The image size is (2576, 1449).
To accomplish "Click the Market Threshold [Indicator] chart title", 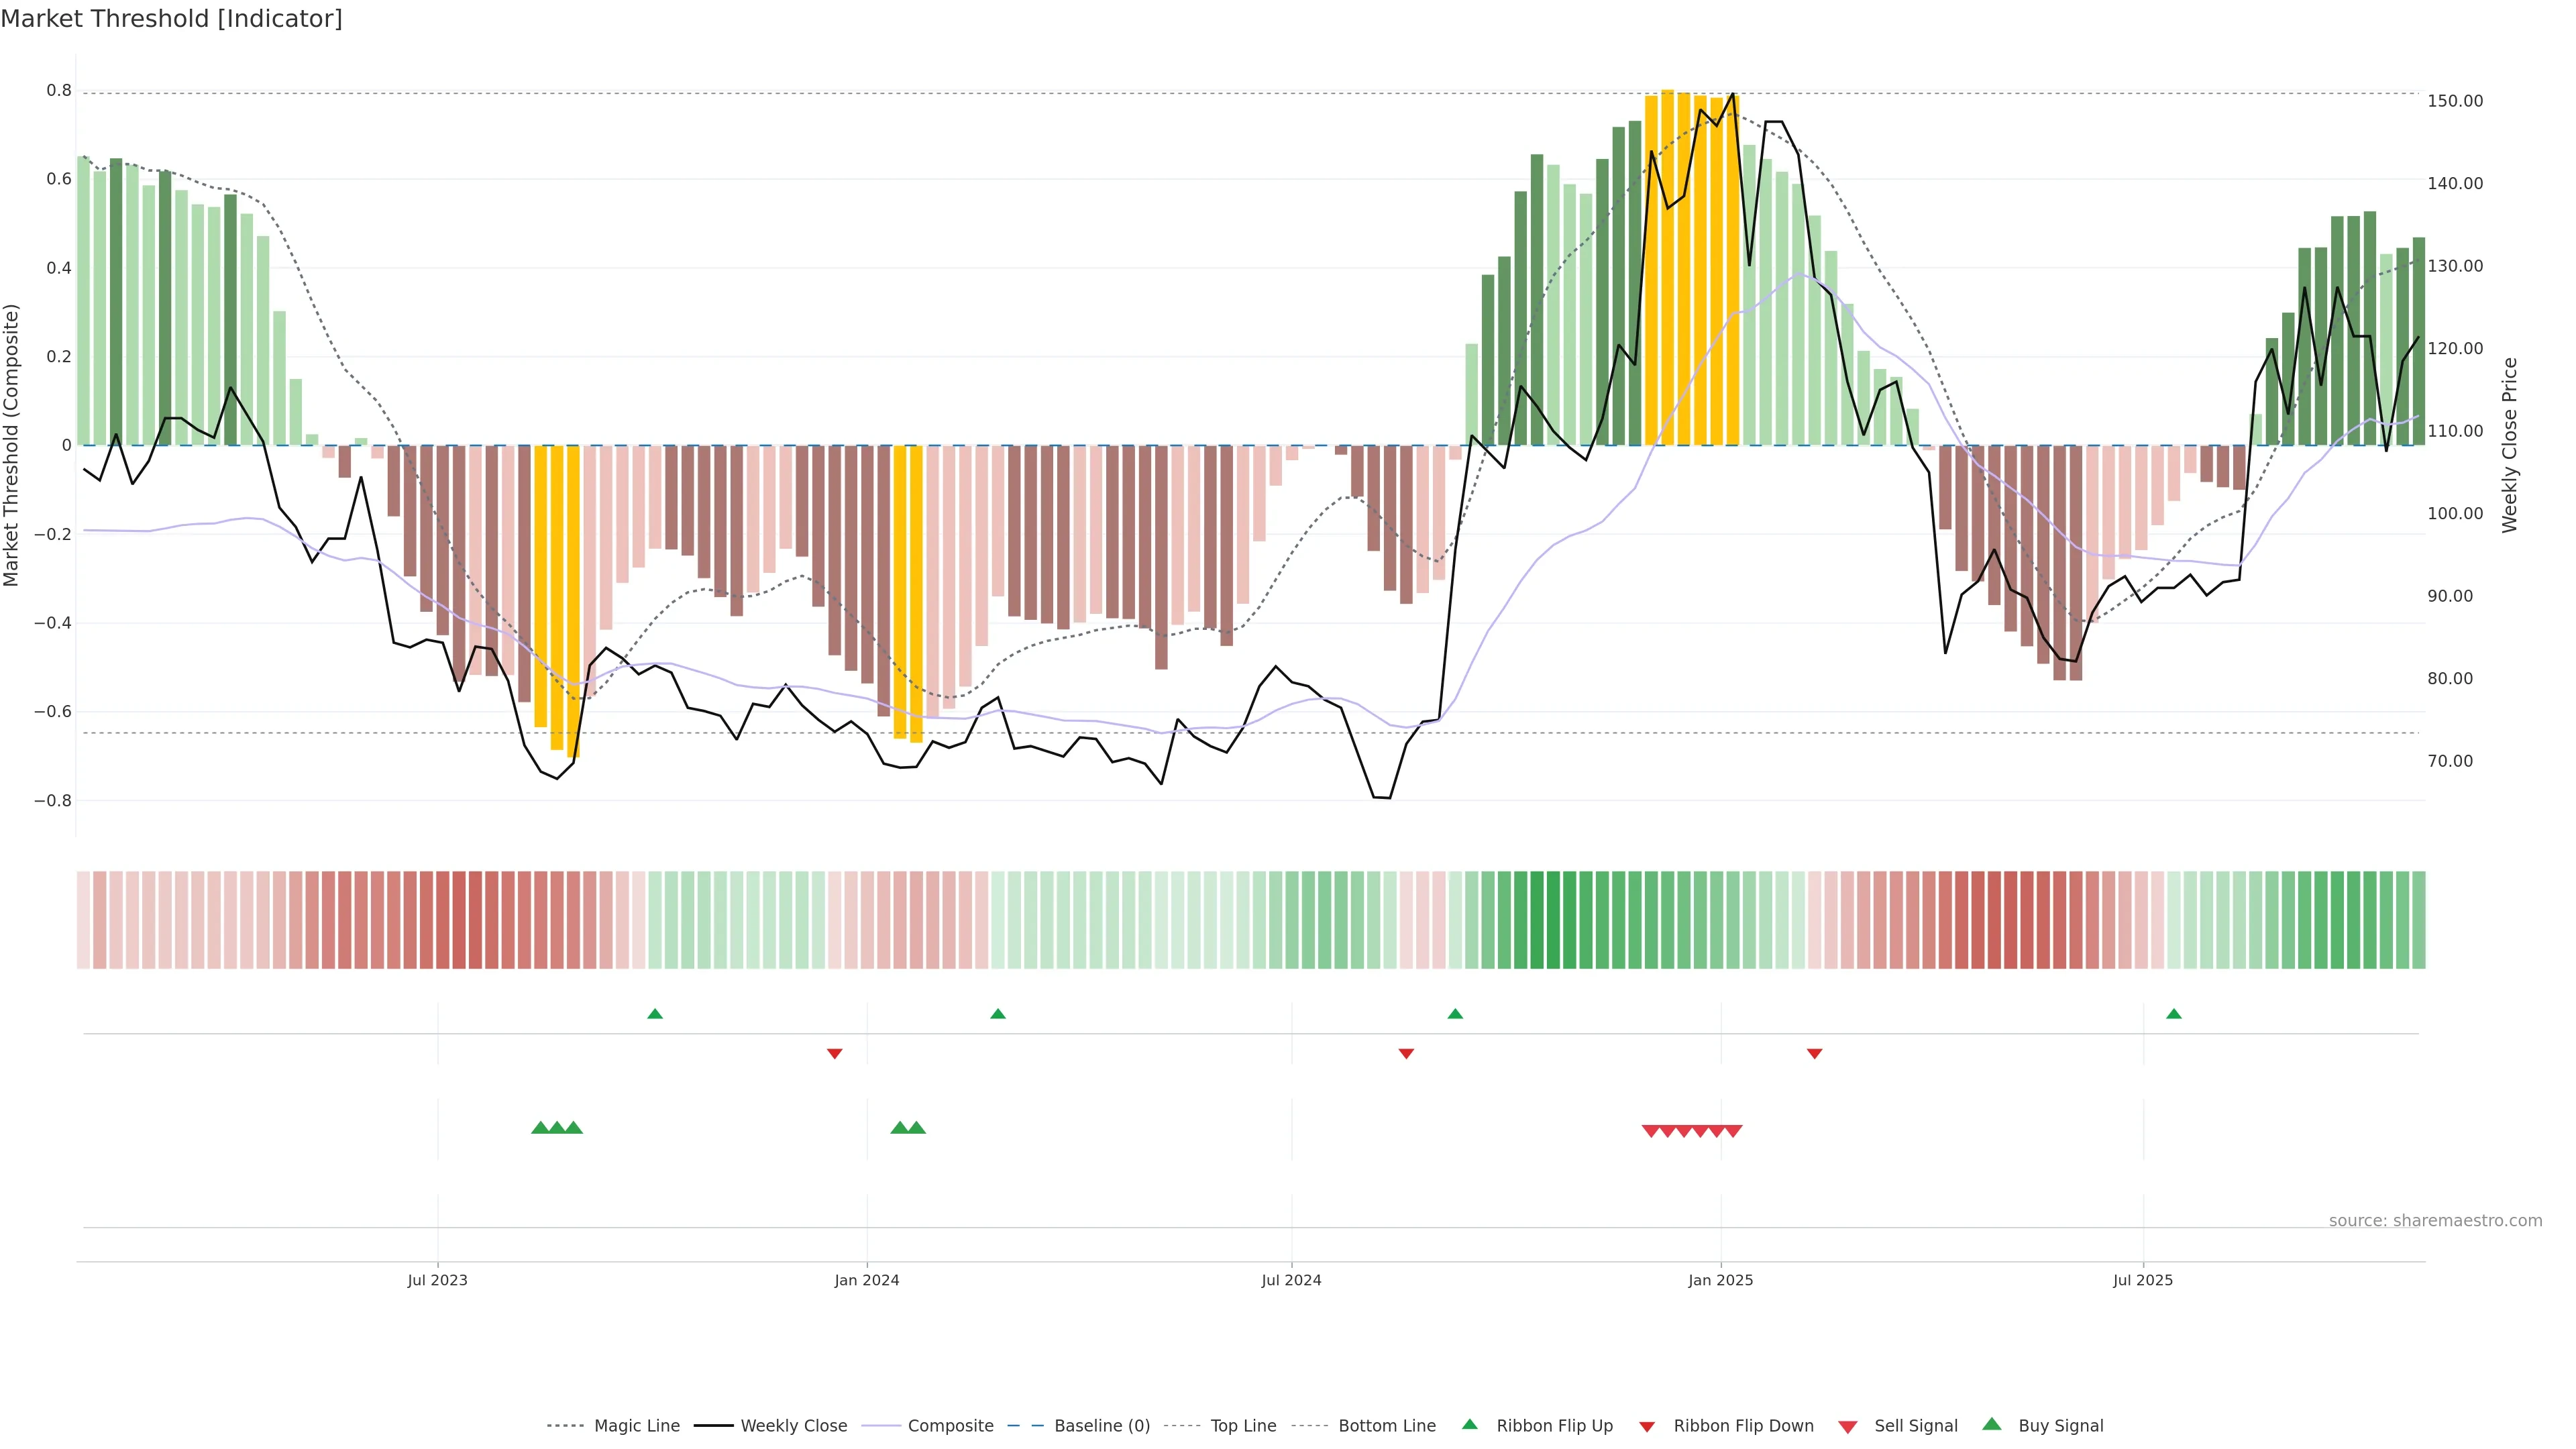I will click(171, 19).
